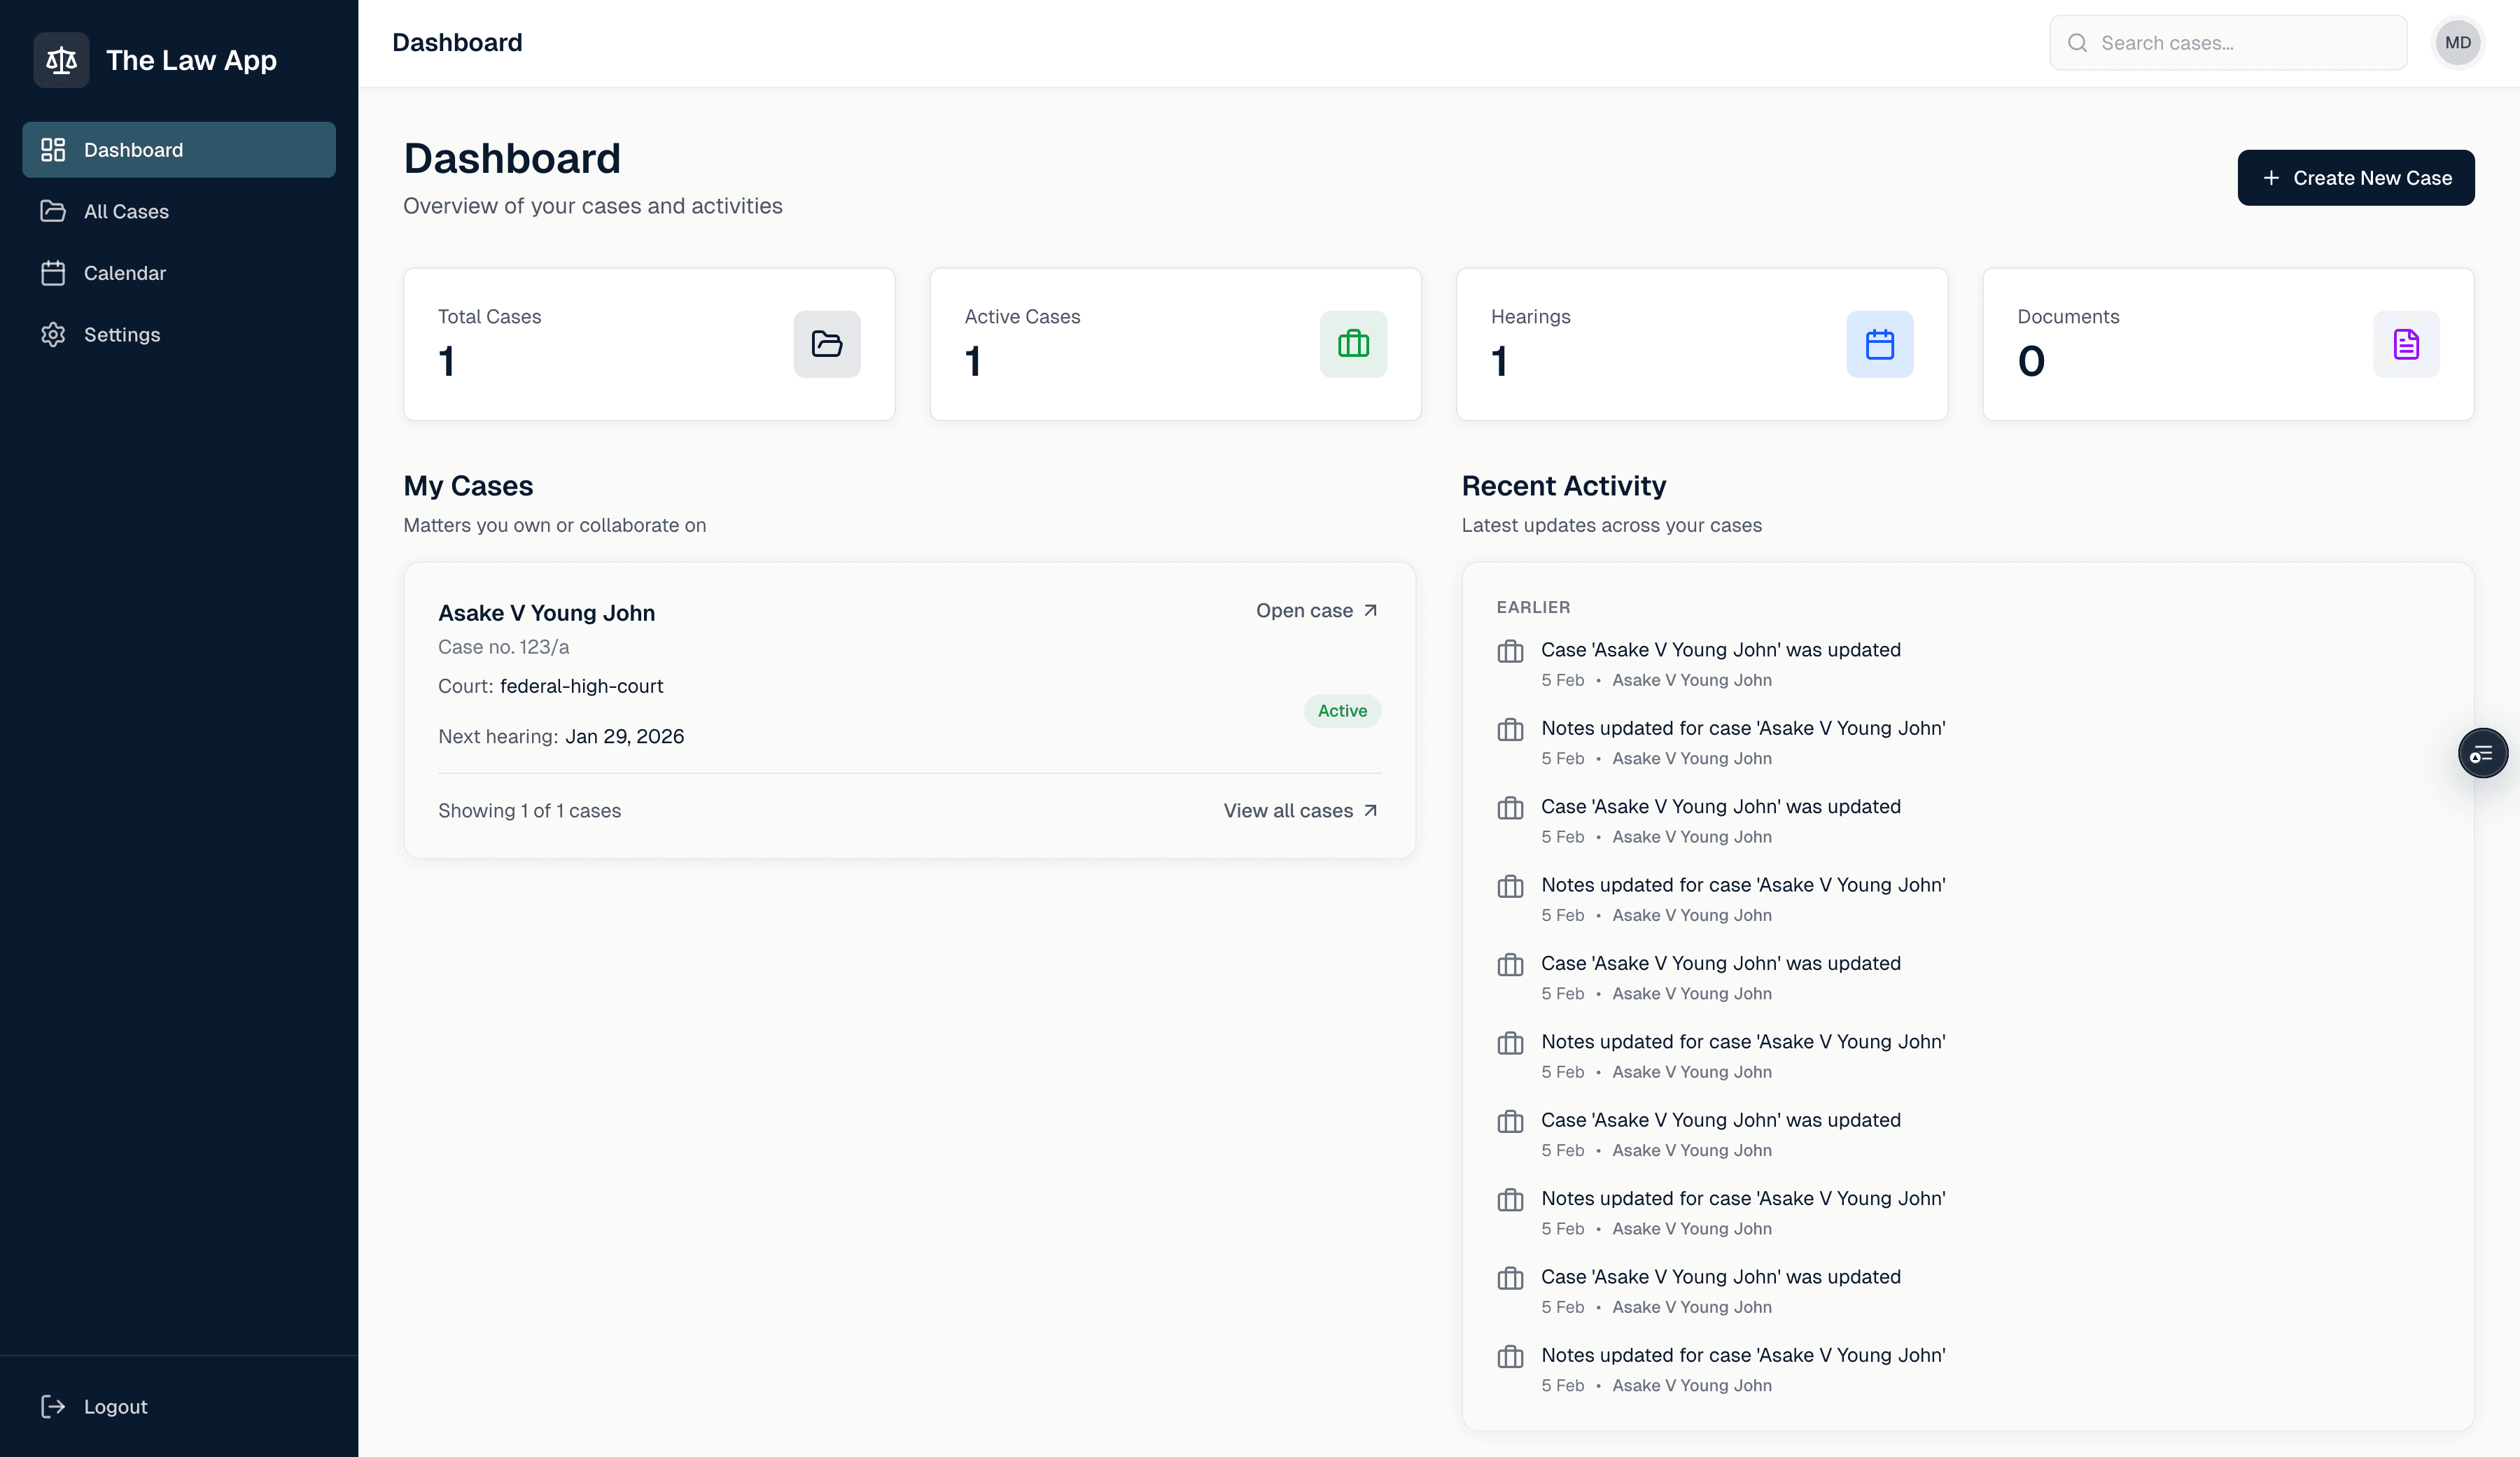The height and width of the screenshot is (1457, 2520).
Task: Open Settings via the gear icon
Action: [54, 334]
